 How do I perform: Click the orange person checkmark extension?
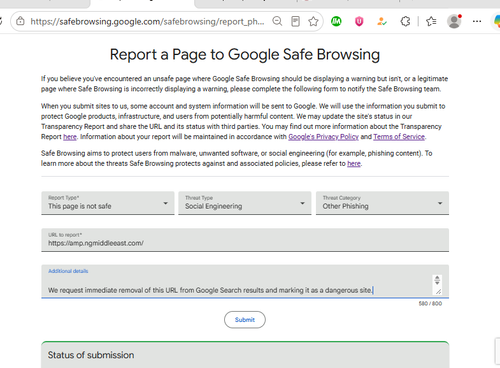point(382,22)
